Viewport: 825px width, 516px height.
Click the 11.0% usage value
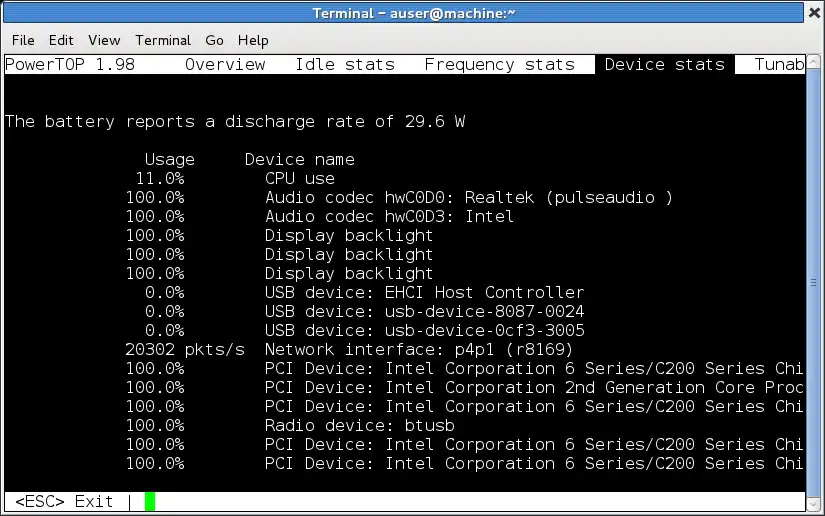pos(160,179)
